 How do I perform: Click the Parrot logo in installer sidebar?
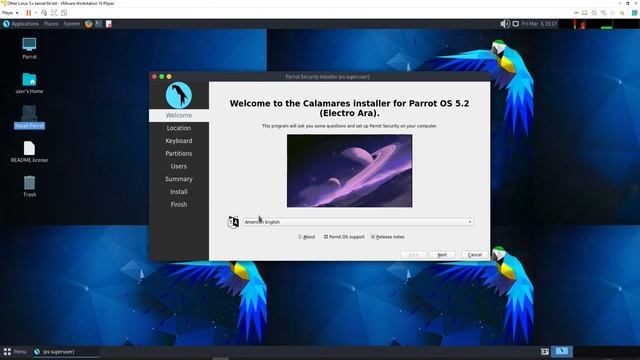pos(179,95)
